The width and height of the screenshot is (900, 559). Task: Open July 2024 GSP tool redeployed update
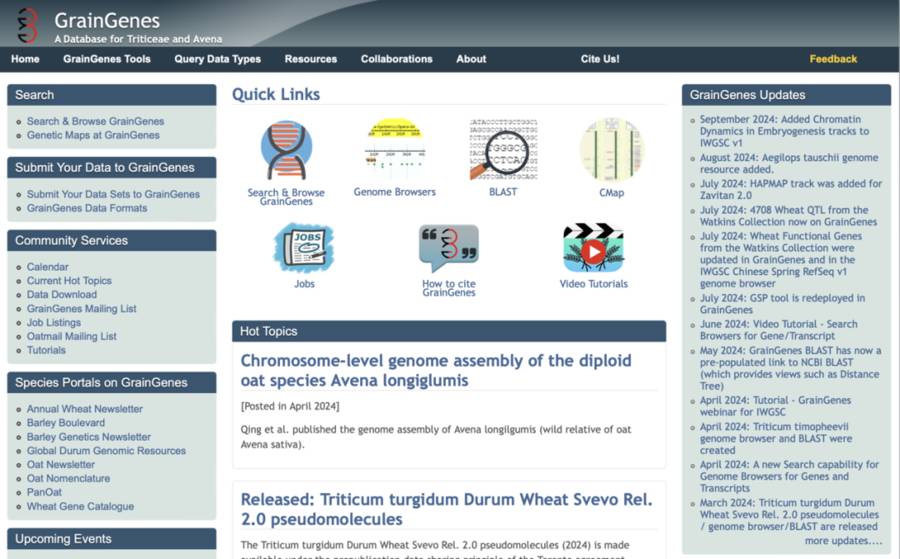pyautogui.click(x=782, y=304)
